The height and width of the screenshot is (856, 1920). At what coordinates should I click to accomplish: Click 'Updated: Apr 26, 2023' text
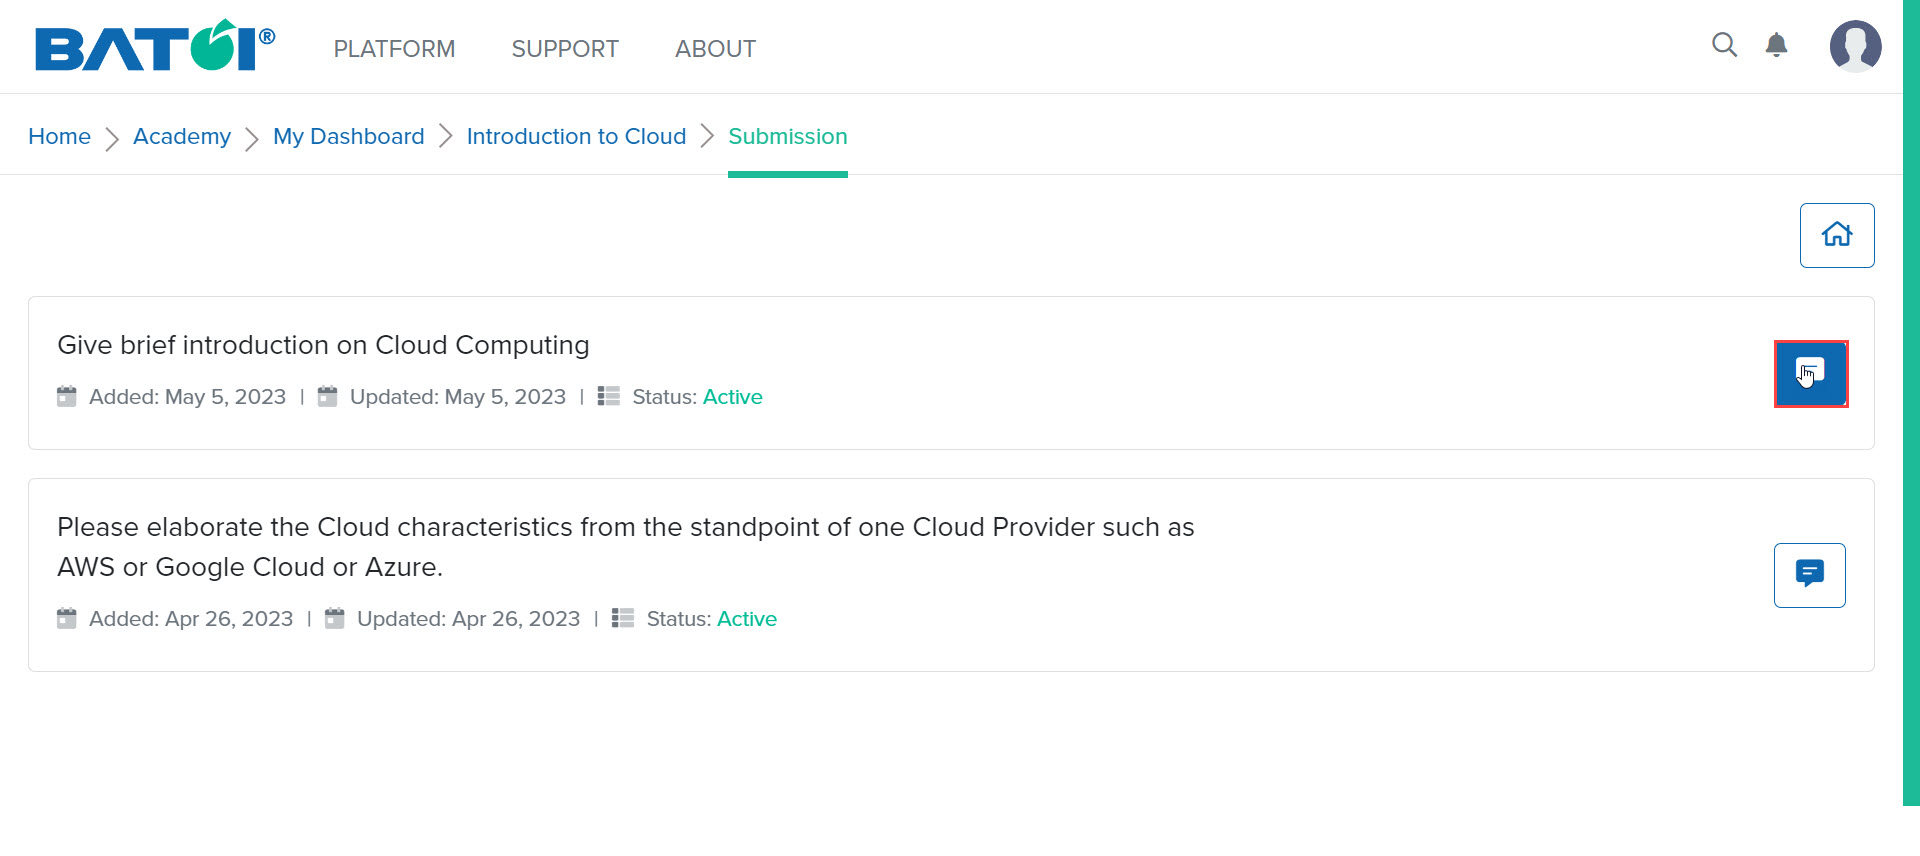click(x=469, y=619)
